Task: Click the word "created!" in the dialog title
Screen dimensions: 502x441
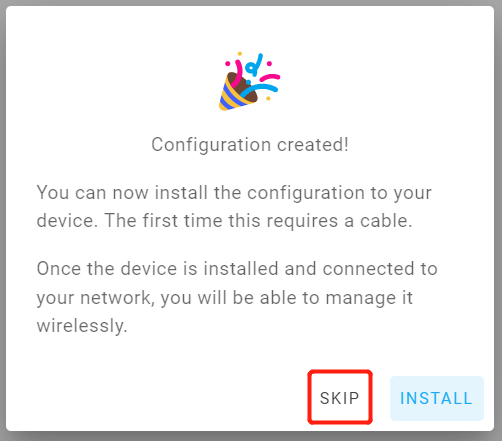Action: pos(313,145)
